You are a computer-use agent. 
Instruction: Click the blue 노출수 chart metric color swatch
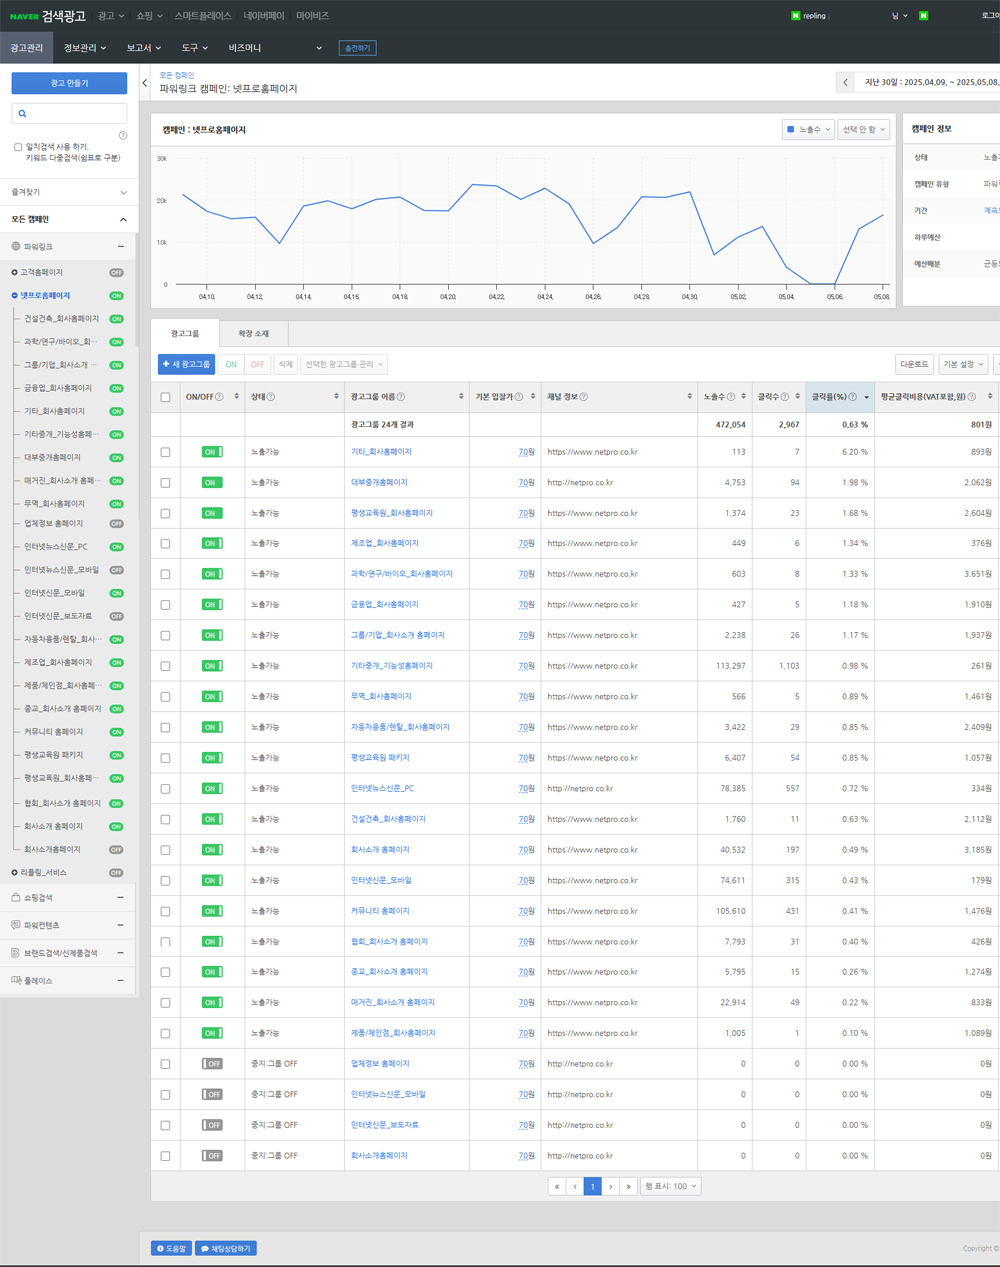pyautogui.click(x=791, y=130)
